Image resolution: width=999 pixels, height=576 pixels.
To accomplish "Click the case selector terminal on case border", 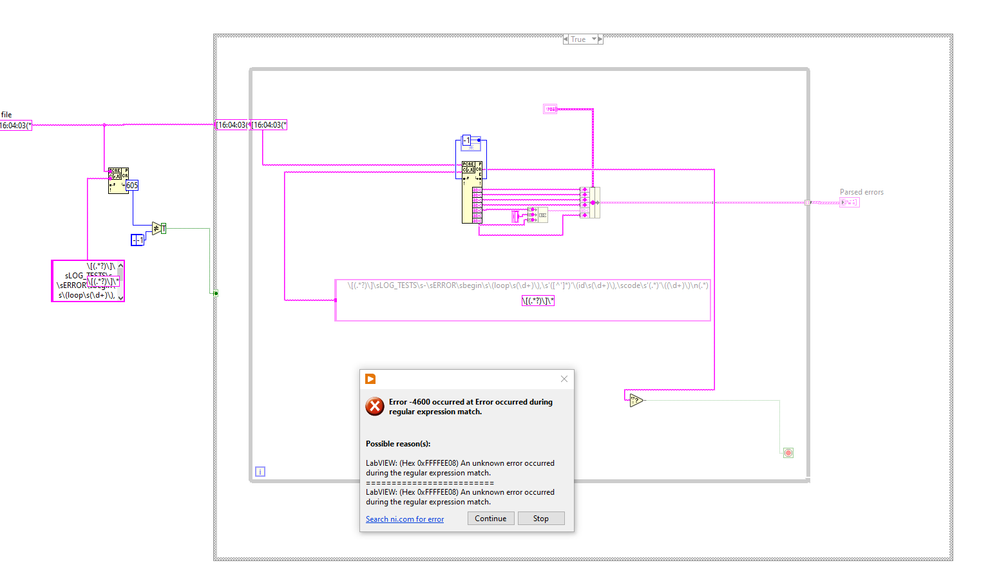I will [x=215, y=293].
